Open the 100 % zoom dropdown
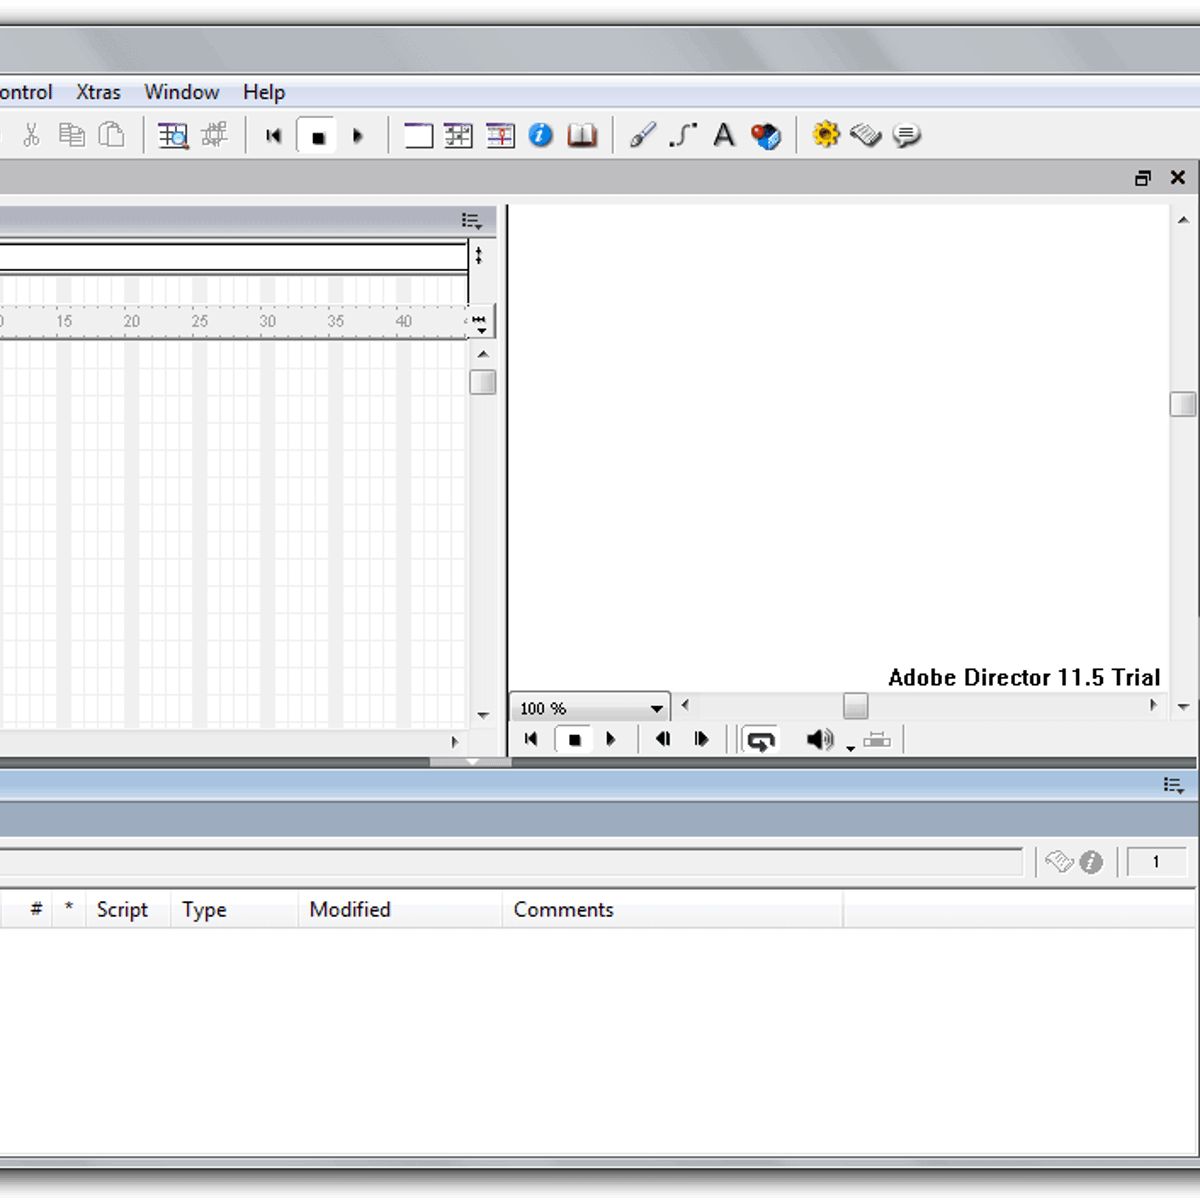 point(656,708)
